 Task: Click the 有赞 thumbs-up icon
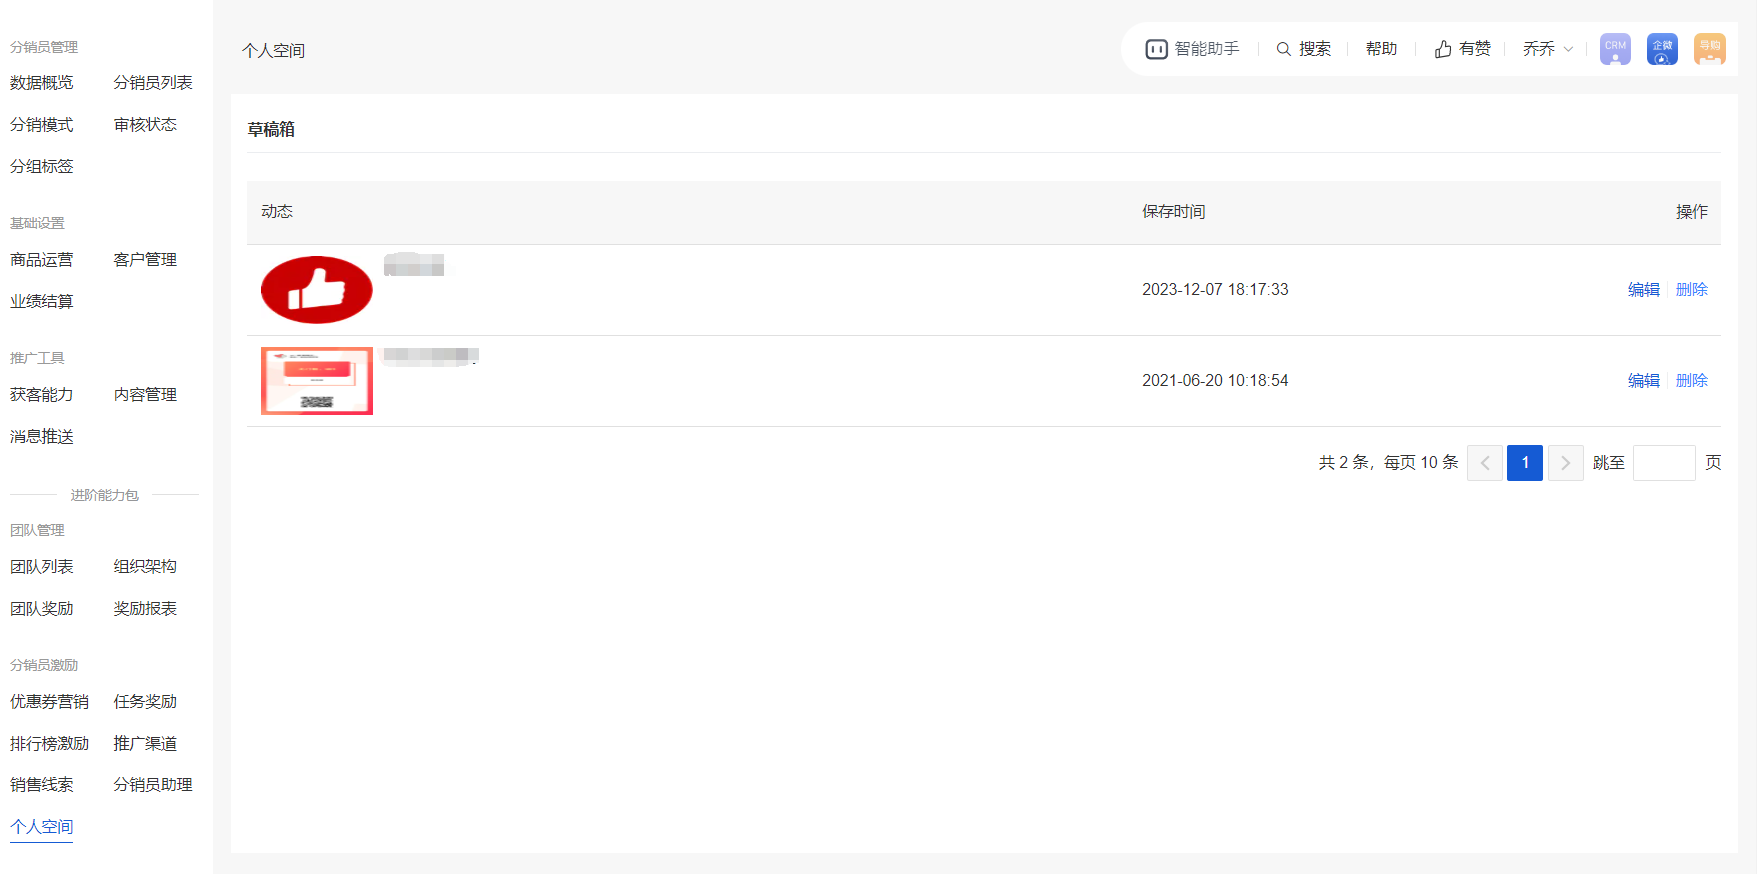[1443, 49]
